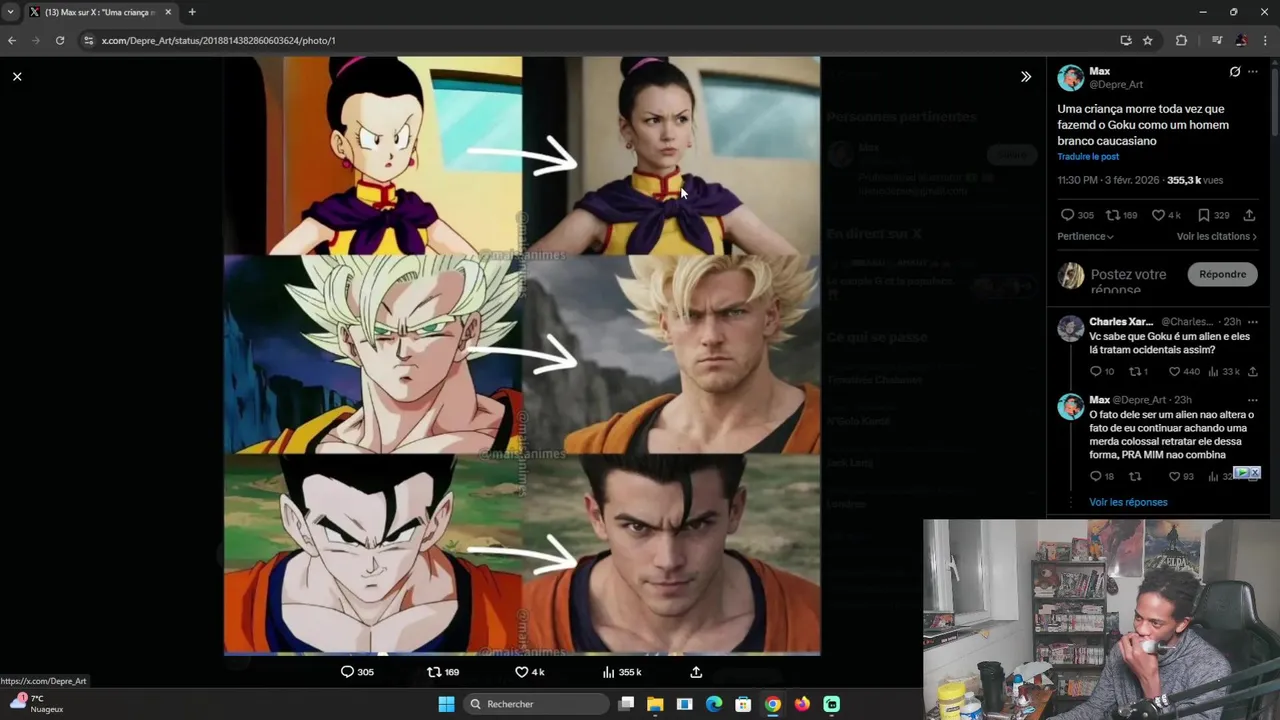Open the browser extensions menu
1280x720 pixels.
tap(1181, 40)
